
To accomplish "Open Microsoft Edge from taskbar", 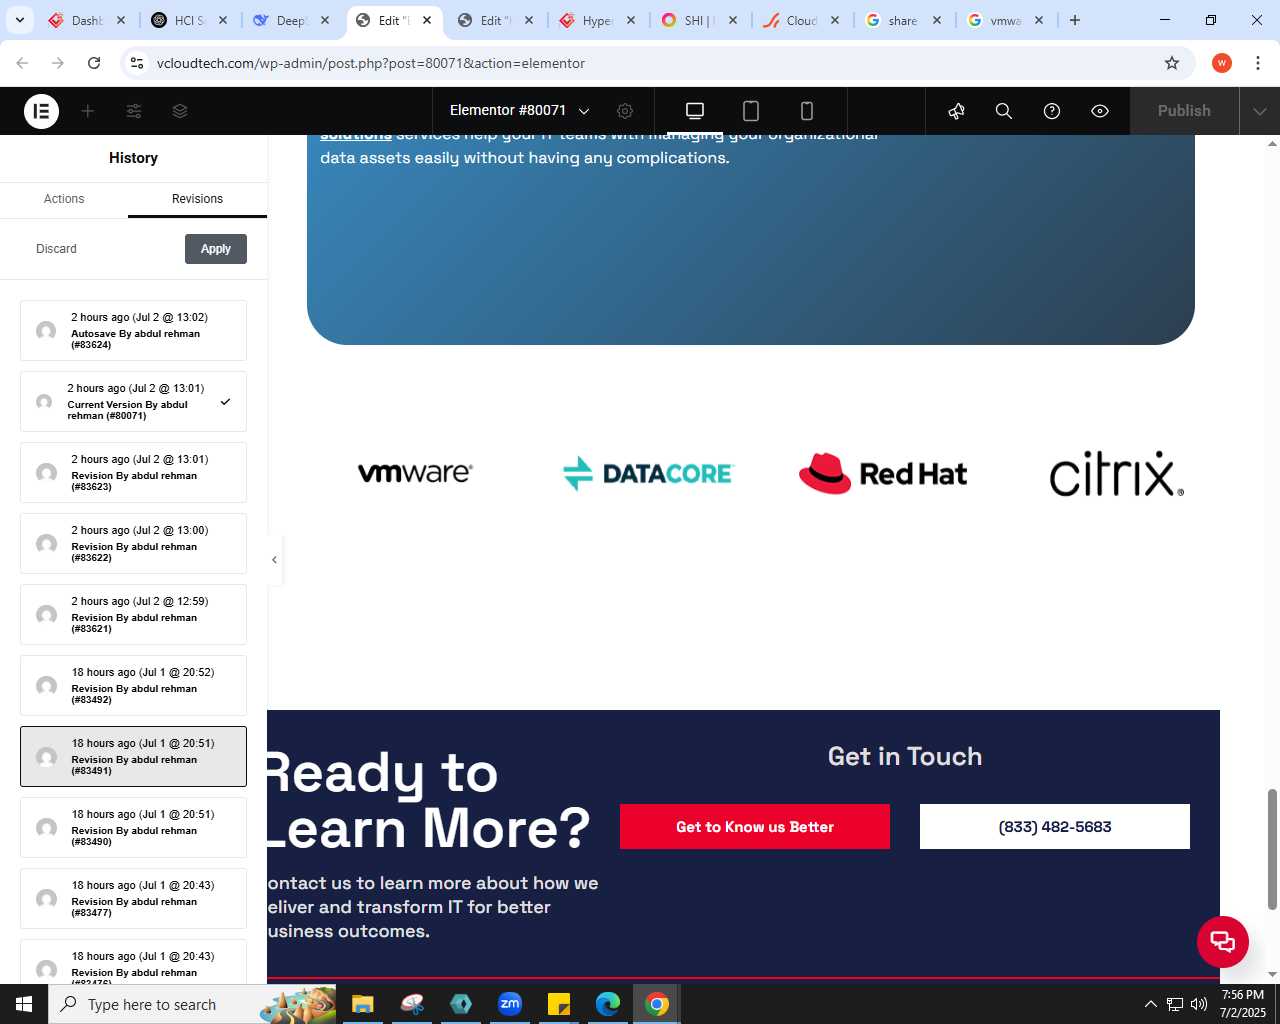I will [x=608, y=1004].
